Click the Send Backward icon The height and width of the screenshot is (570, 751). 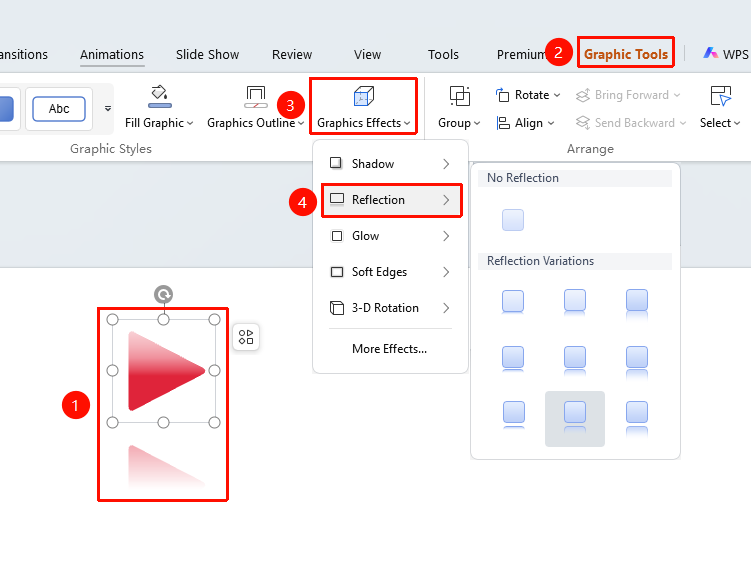(582, 123)
